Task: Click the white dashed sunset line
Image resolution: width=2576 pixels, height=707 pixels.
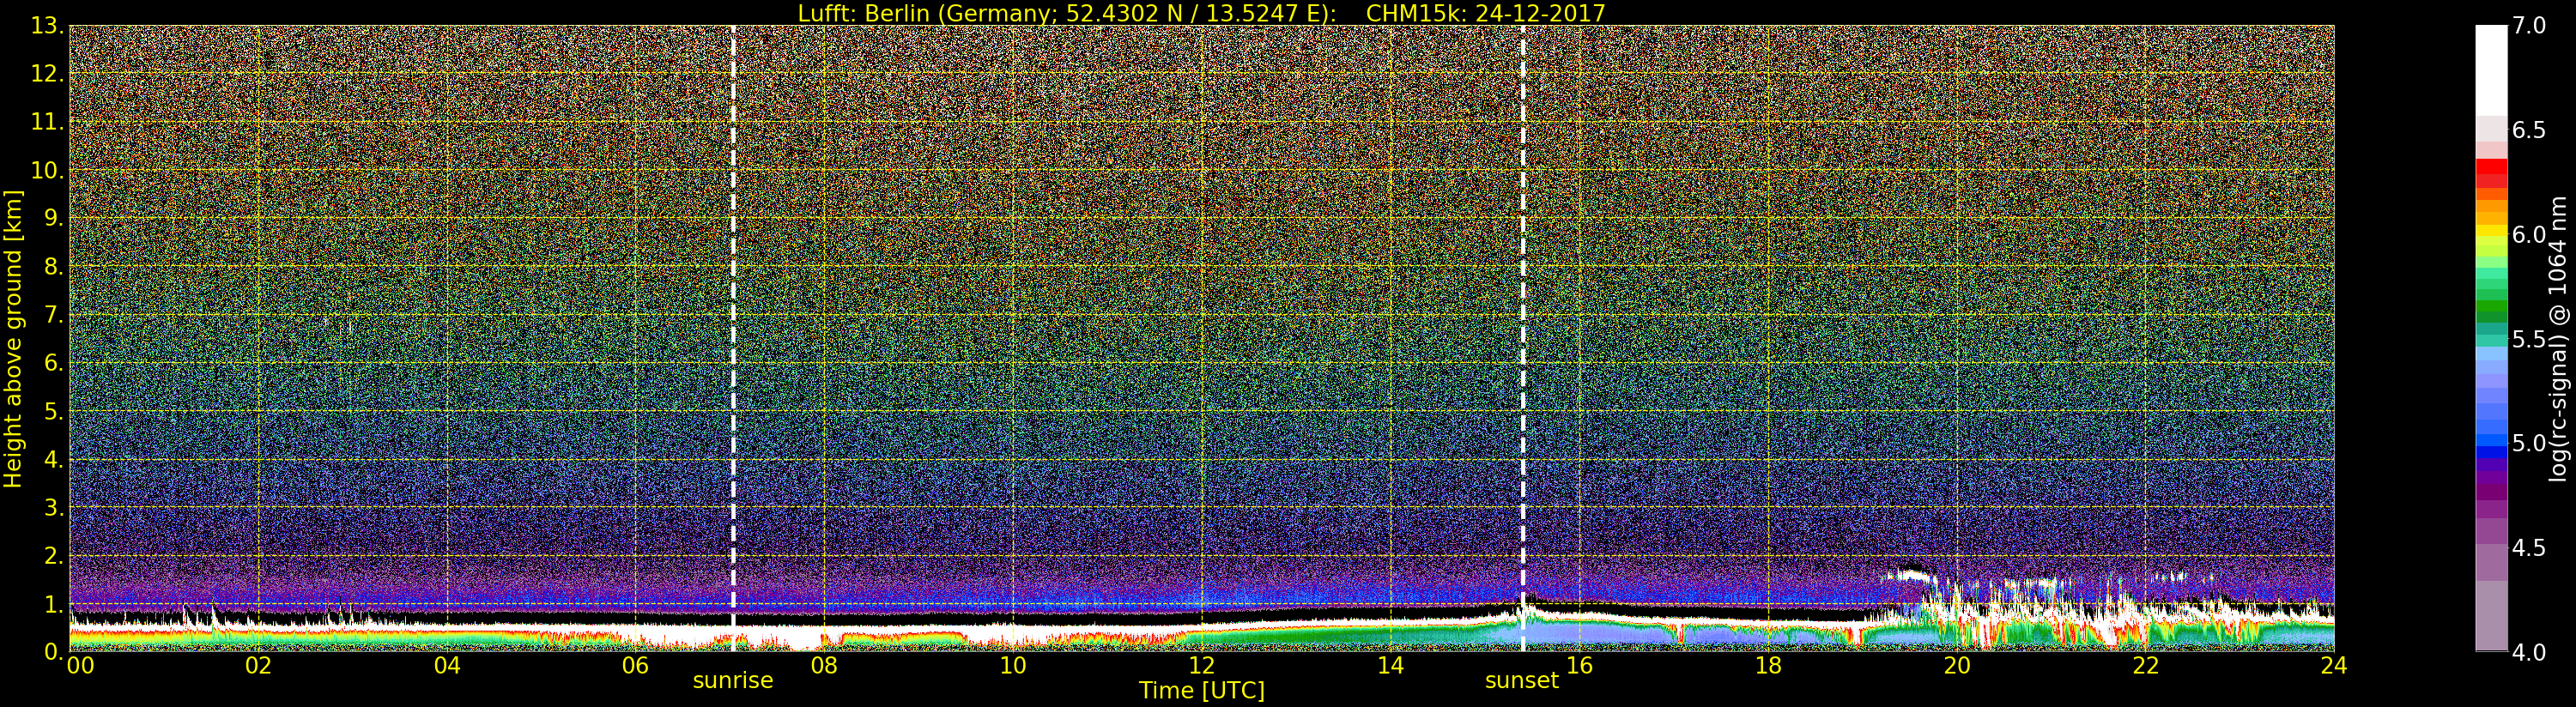Action: coord(1523,300)
